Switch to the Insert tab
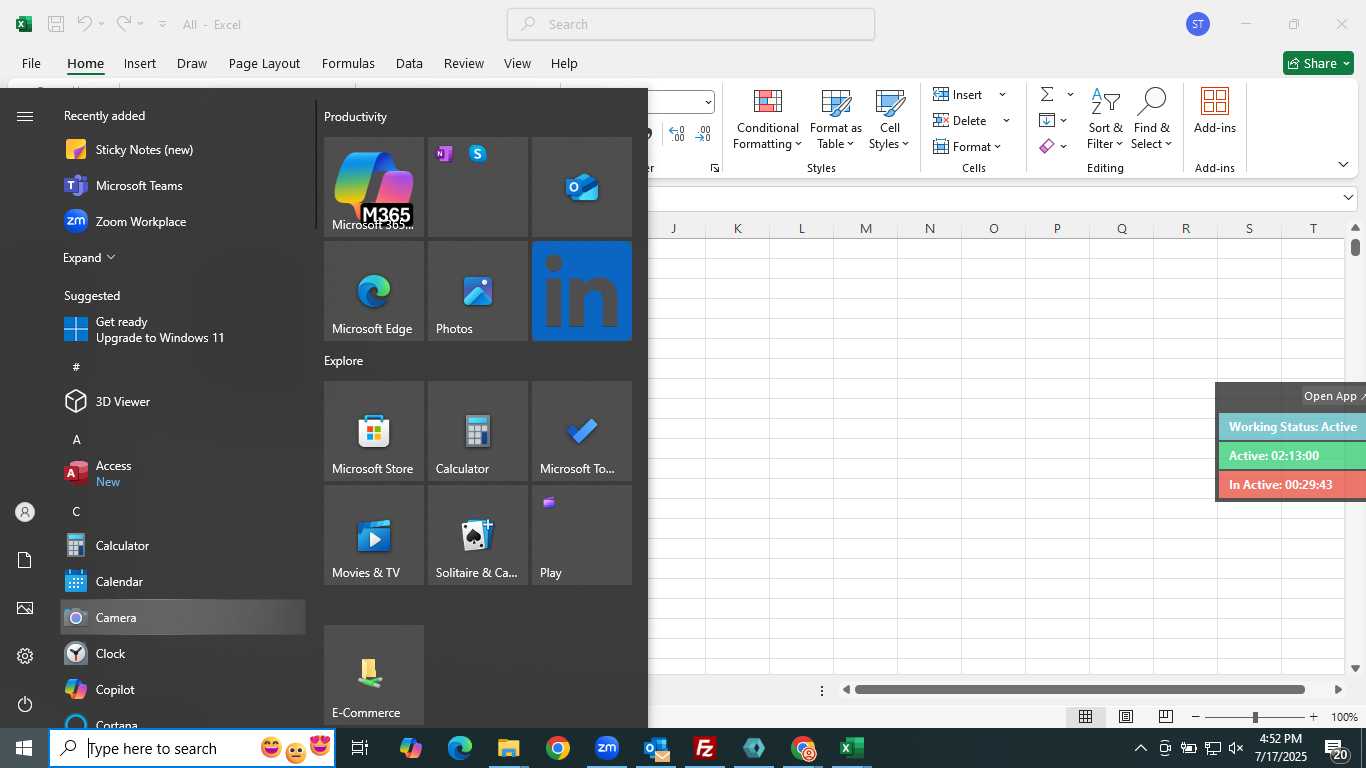 click(x=140, y=63)
